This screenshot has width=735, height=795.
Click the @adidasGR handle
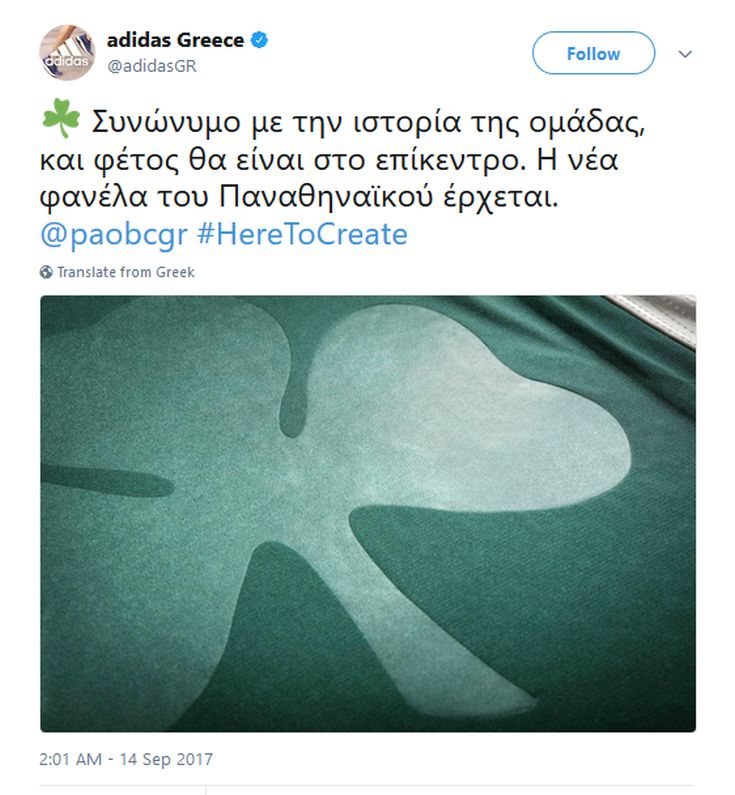click(152, 66)
